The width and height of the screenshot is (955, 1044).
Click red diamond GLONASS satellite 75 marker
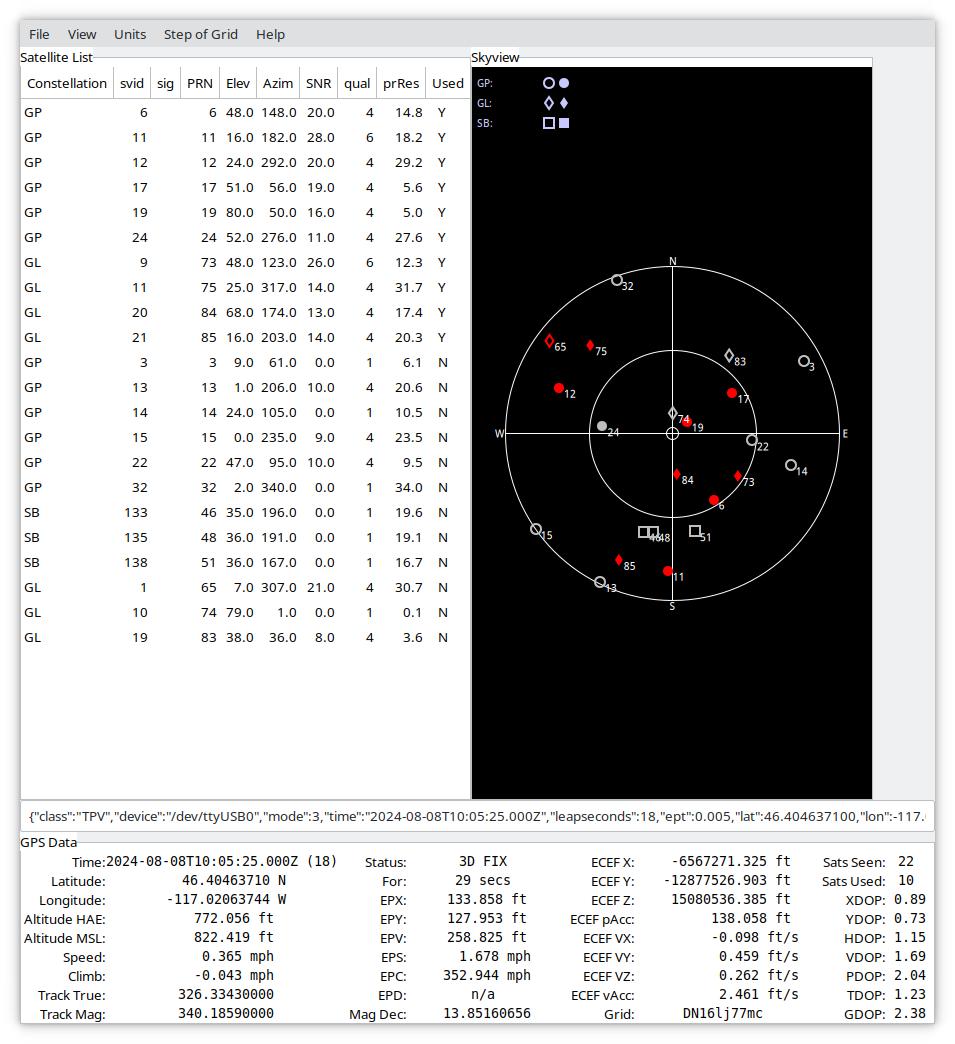(590, 345)
